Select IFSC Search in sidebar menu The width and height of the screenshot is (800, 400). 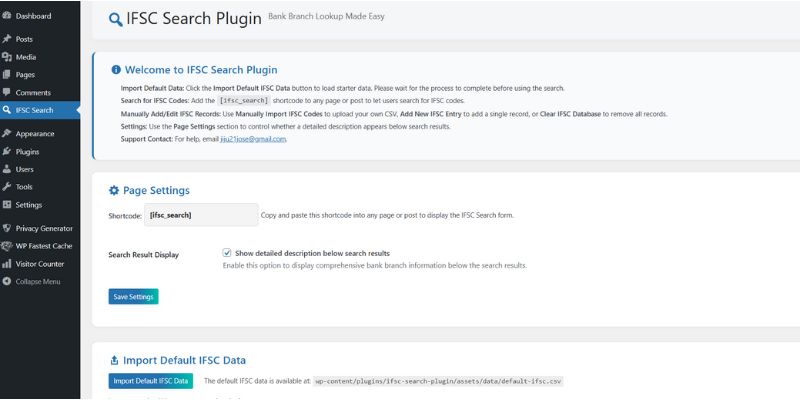coord(35,110)
